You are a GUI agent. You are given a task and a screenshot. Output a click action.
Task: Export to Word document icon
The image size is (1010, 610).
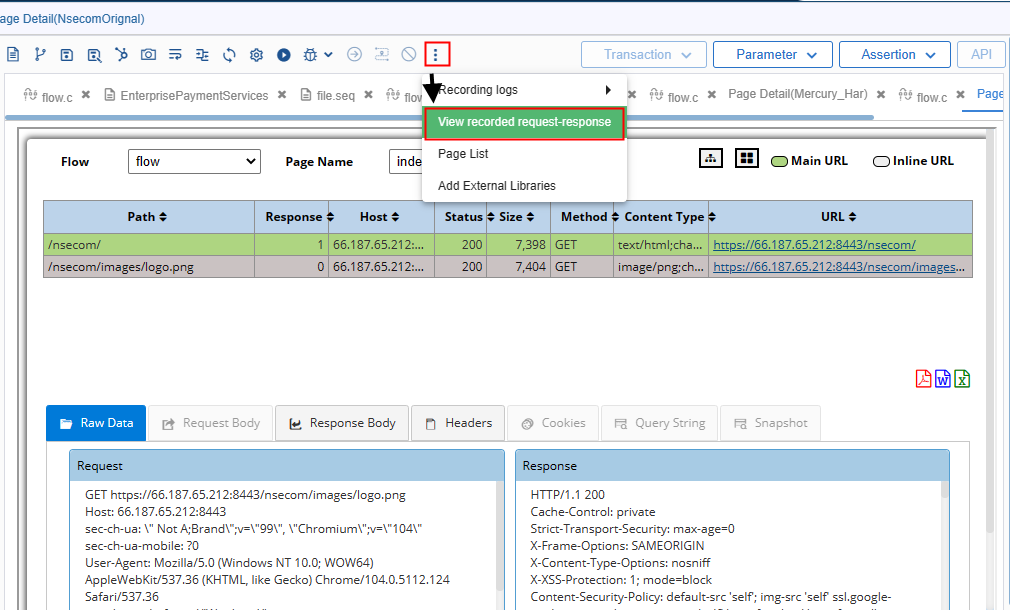[x=942, y=379]
